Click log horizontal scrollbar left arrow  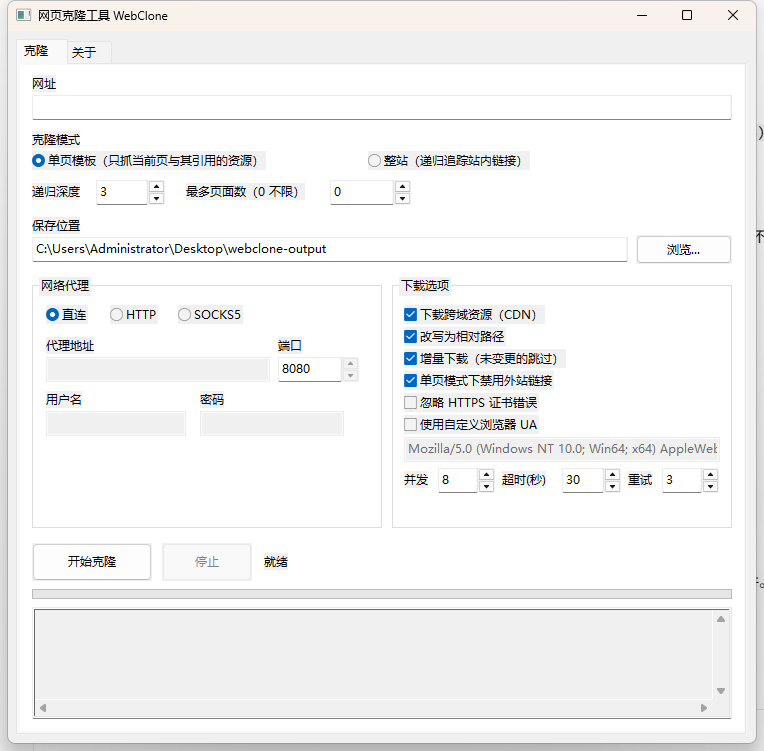pos(43,708)
